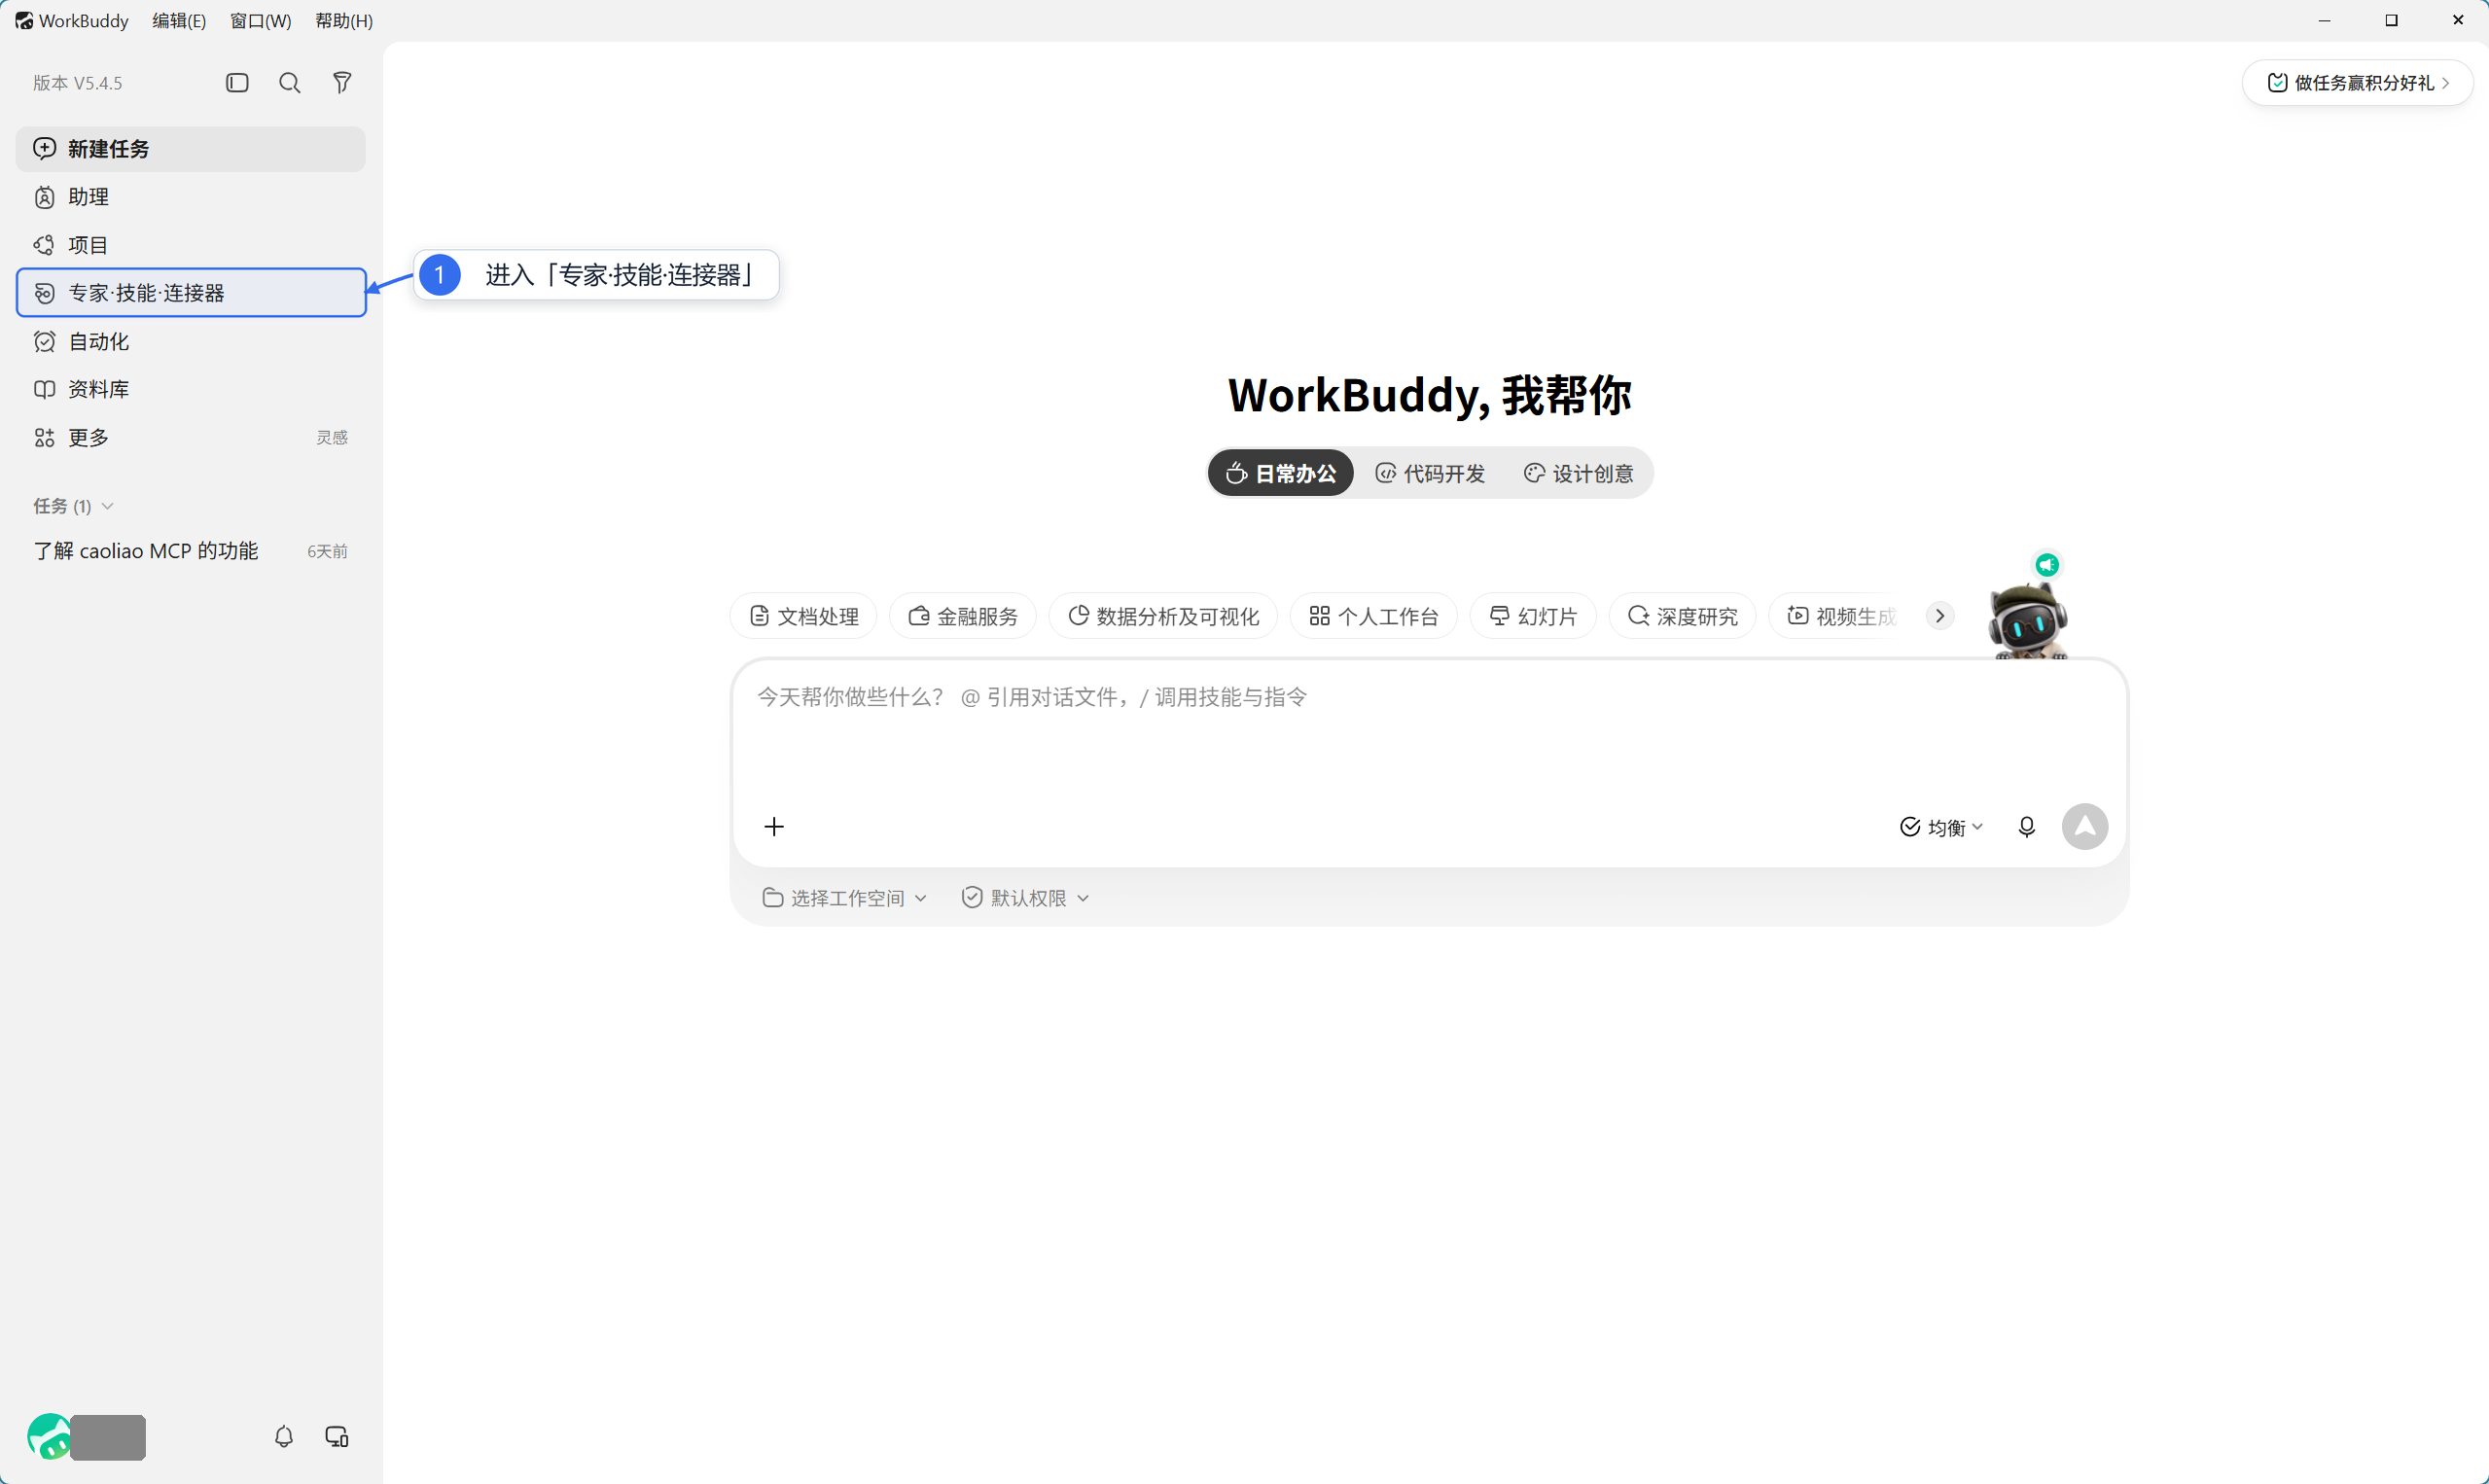
Task: Select the 幻灯片 chip
Action: pyautogui.click(x=1533, y=616)
